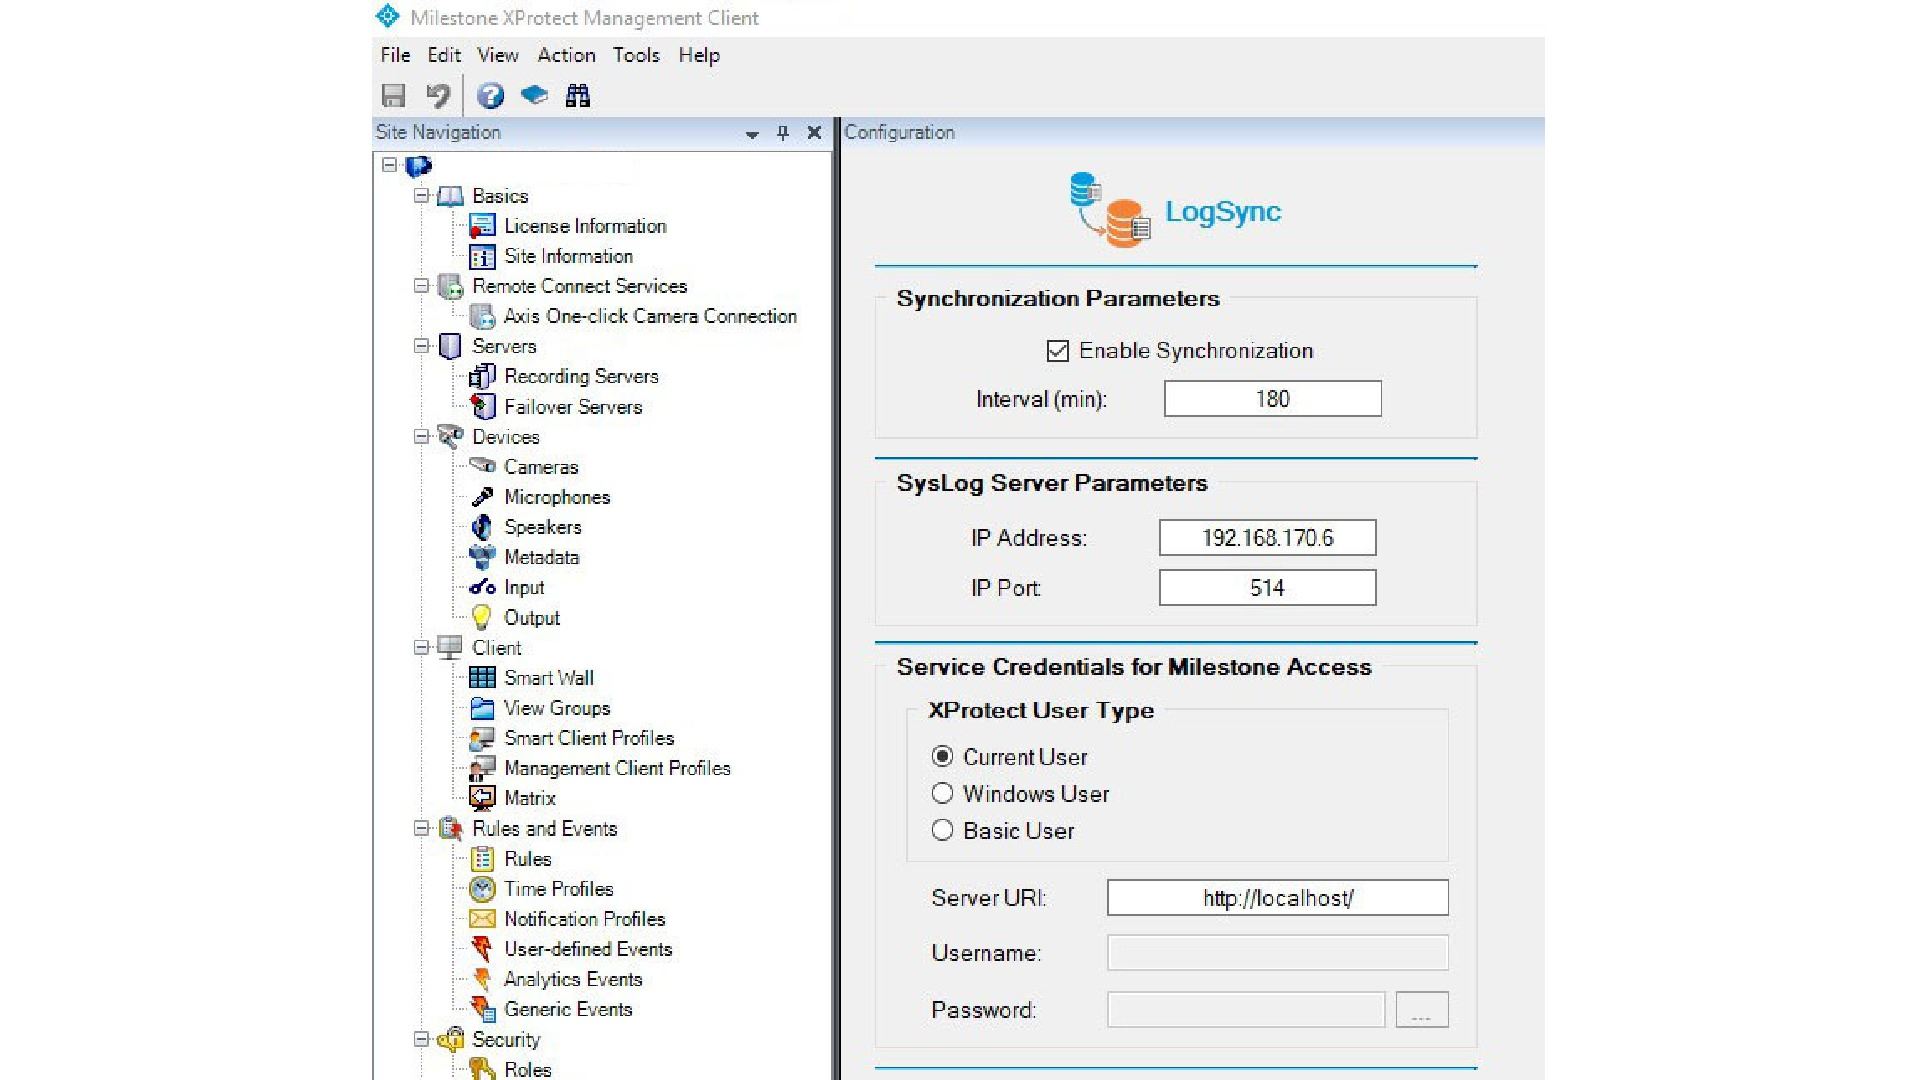
Task: Click the View Groups folder icon
Action: click(x=482, y=708)
